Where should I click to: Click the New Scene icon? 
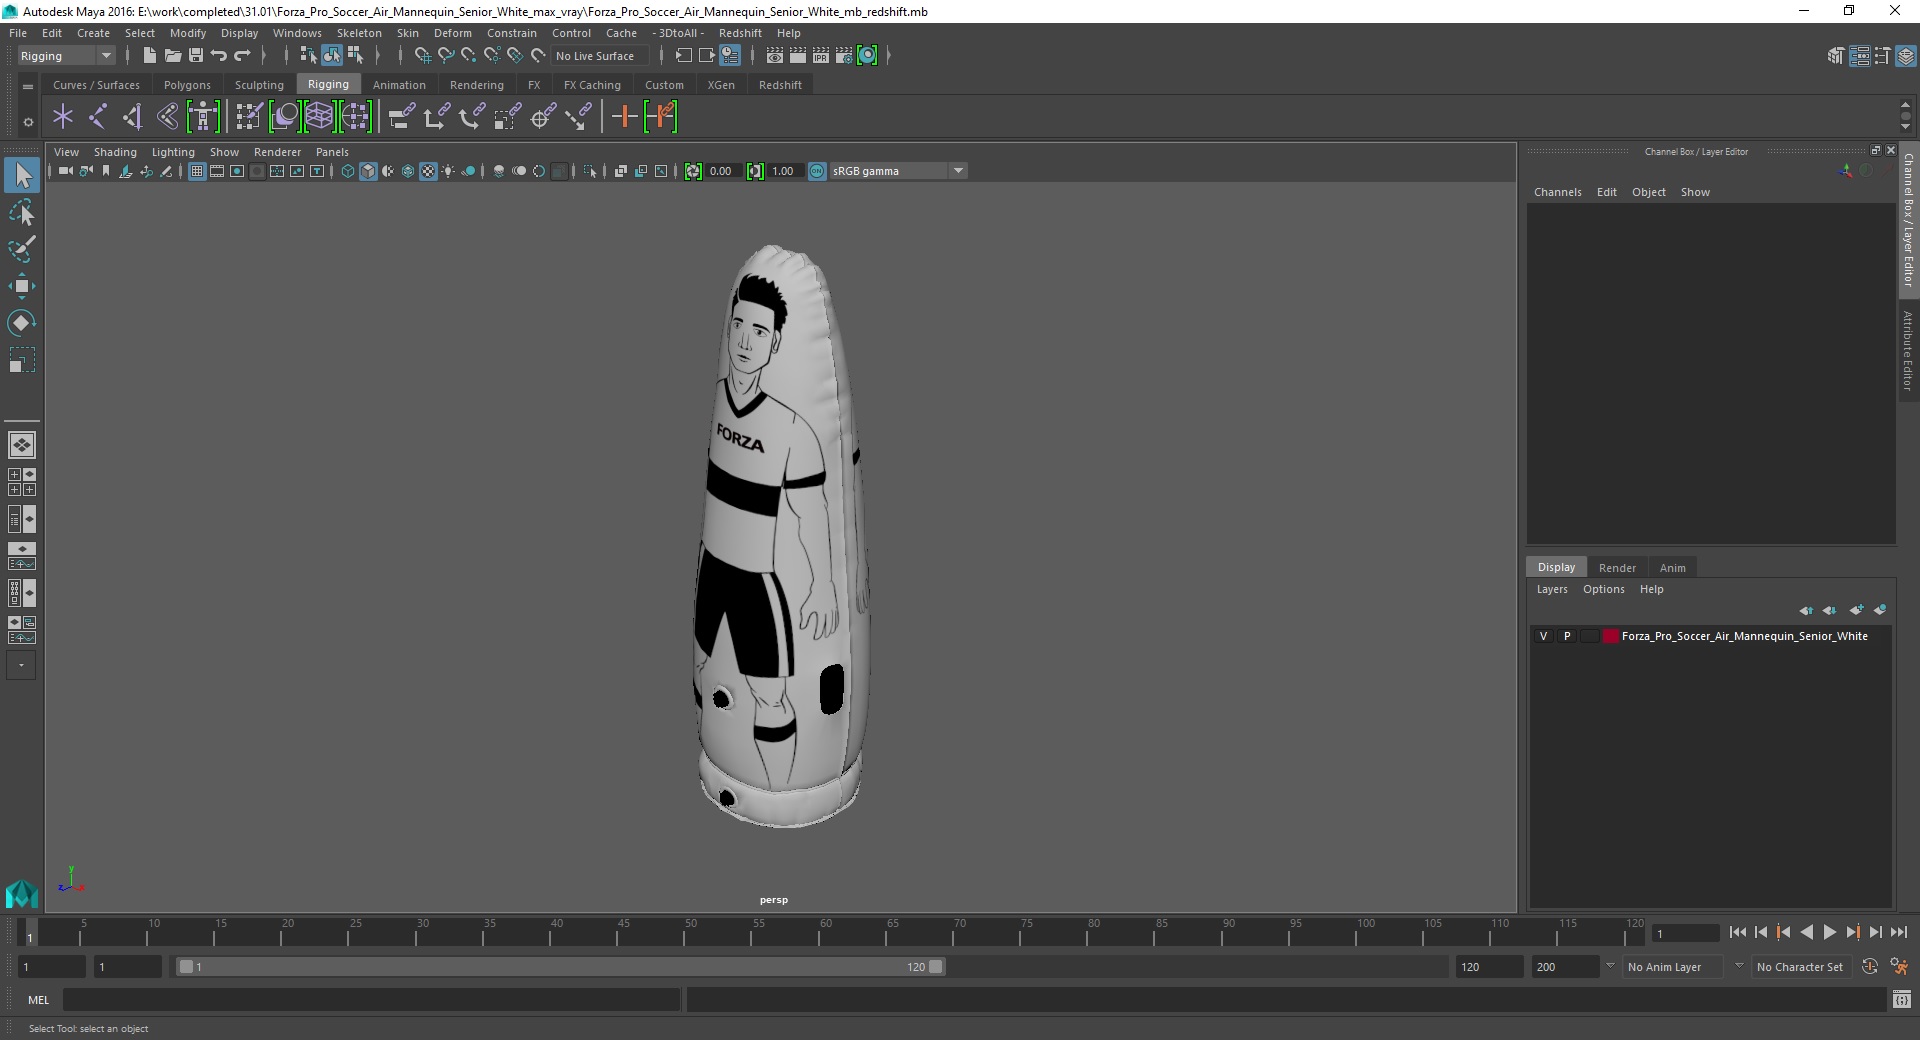[x=149, y=56]
